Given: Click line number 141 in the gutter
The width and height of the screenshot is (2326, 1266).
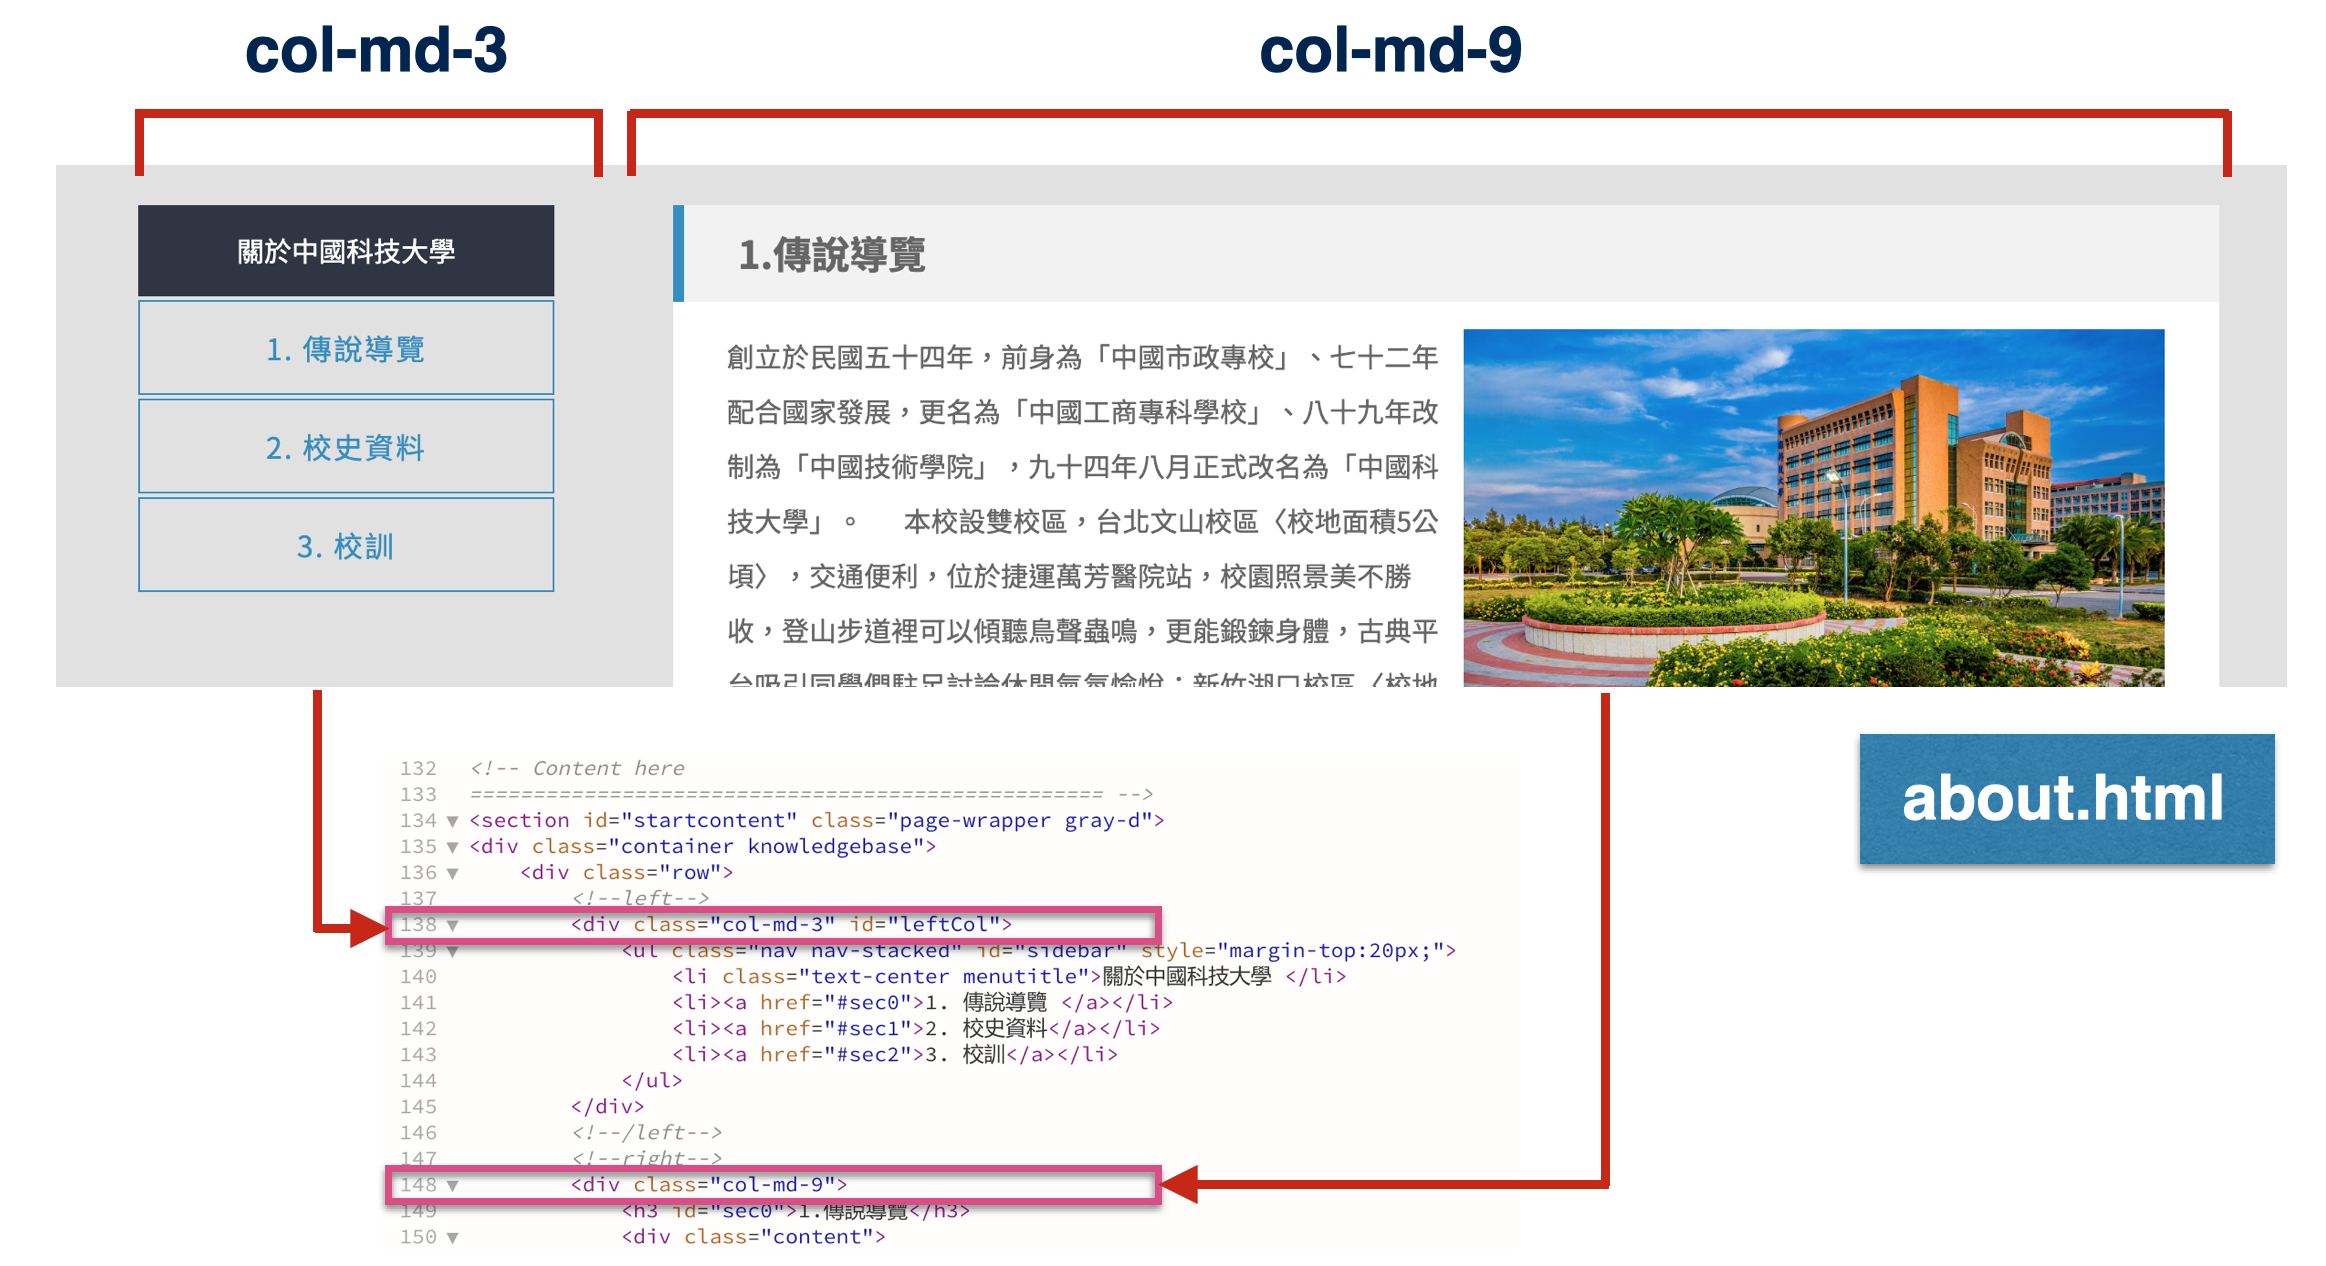Looking at the screenshot, I should coord(418,1002).
